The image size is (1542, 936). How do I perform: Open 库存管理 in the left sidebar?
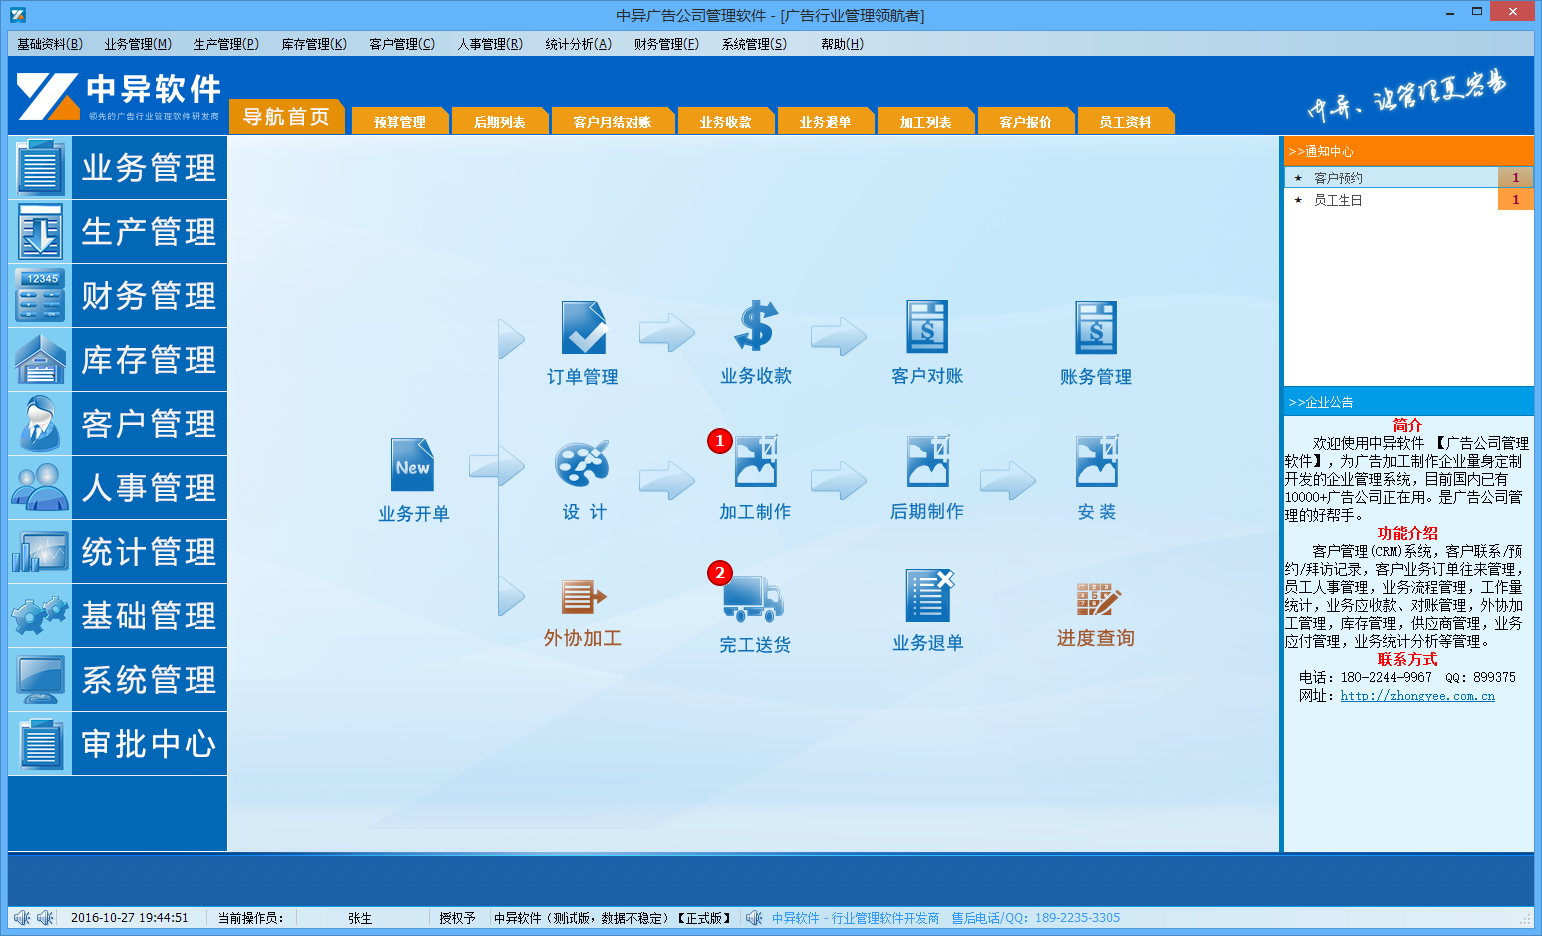118,360
